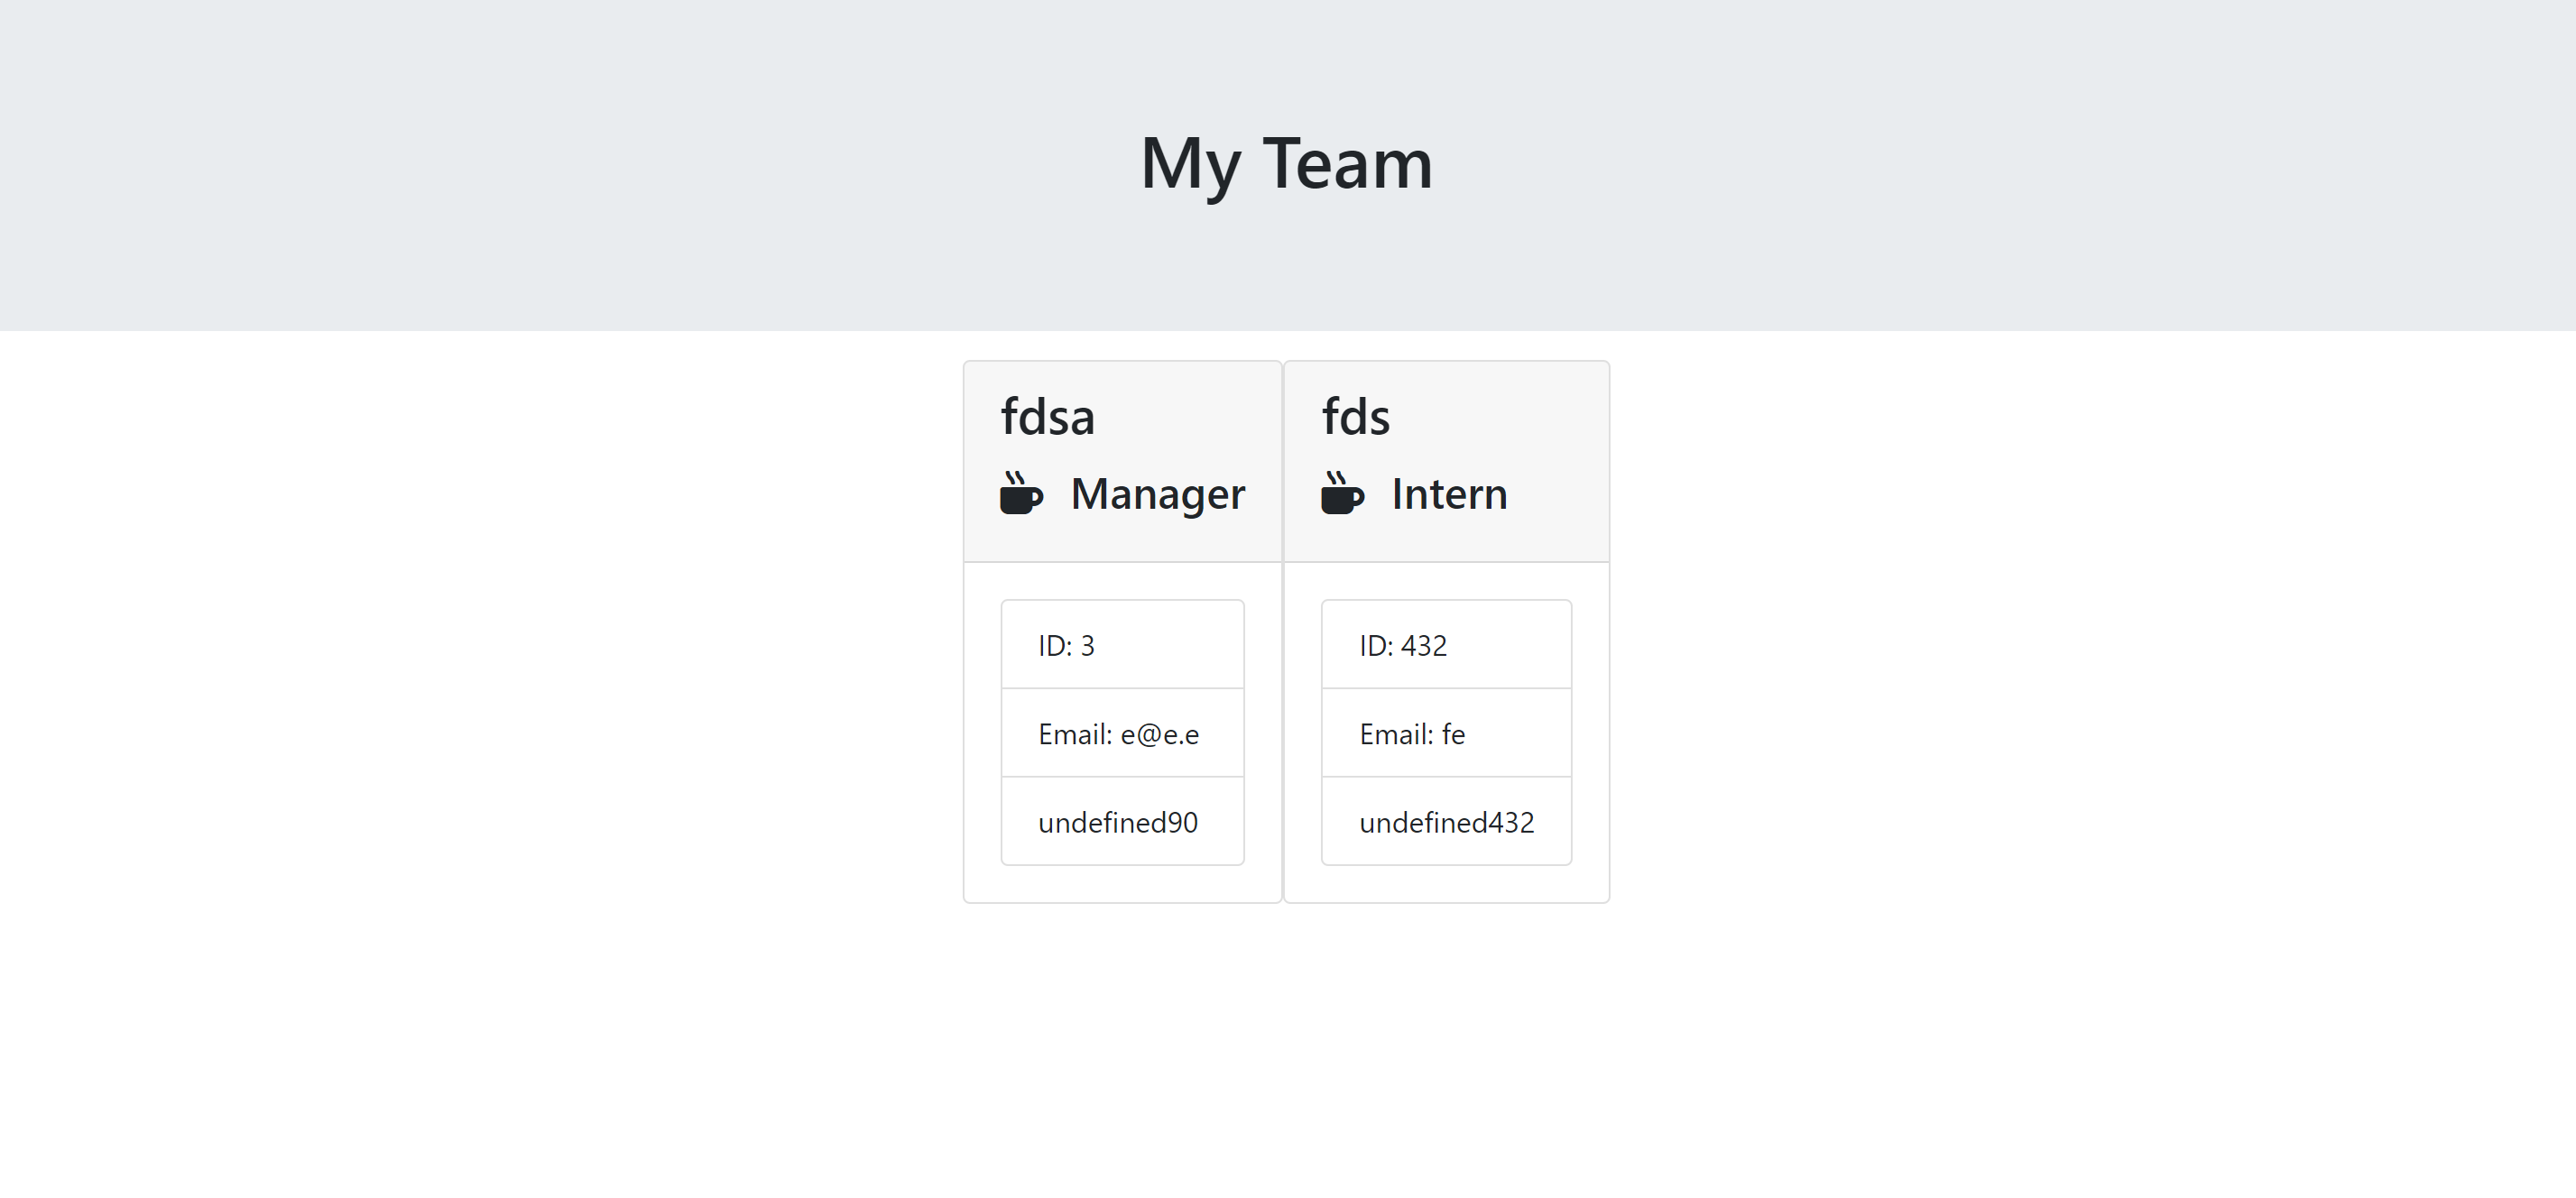This screenshot has width=2576, height=1198.
Task: Select the Intern role label
Action: tap(1448, 494)
